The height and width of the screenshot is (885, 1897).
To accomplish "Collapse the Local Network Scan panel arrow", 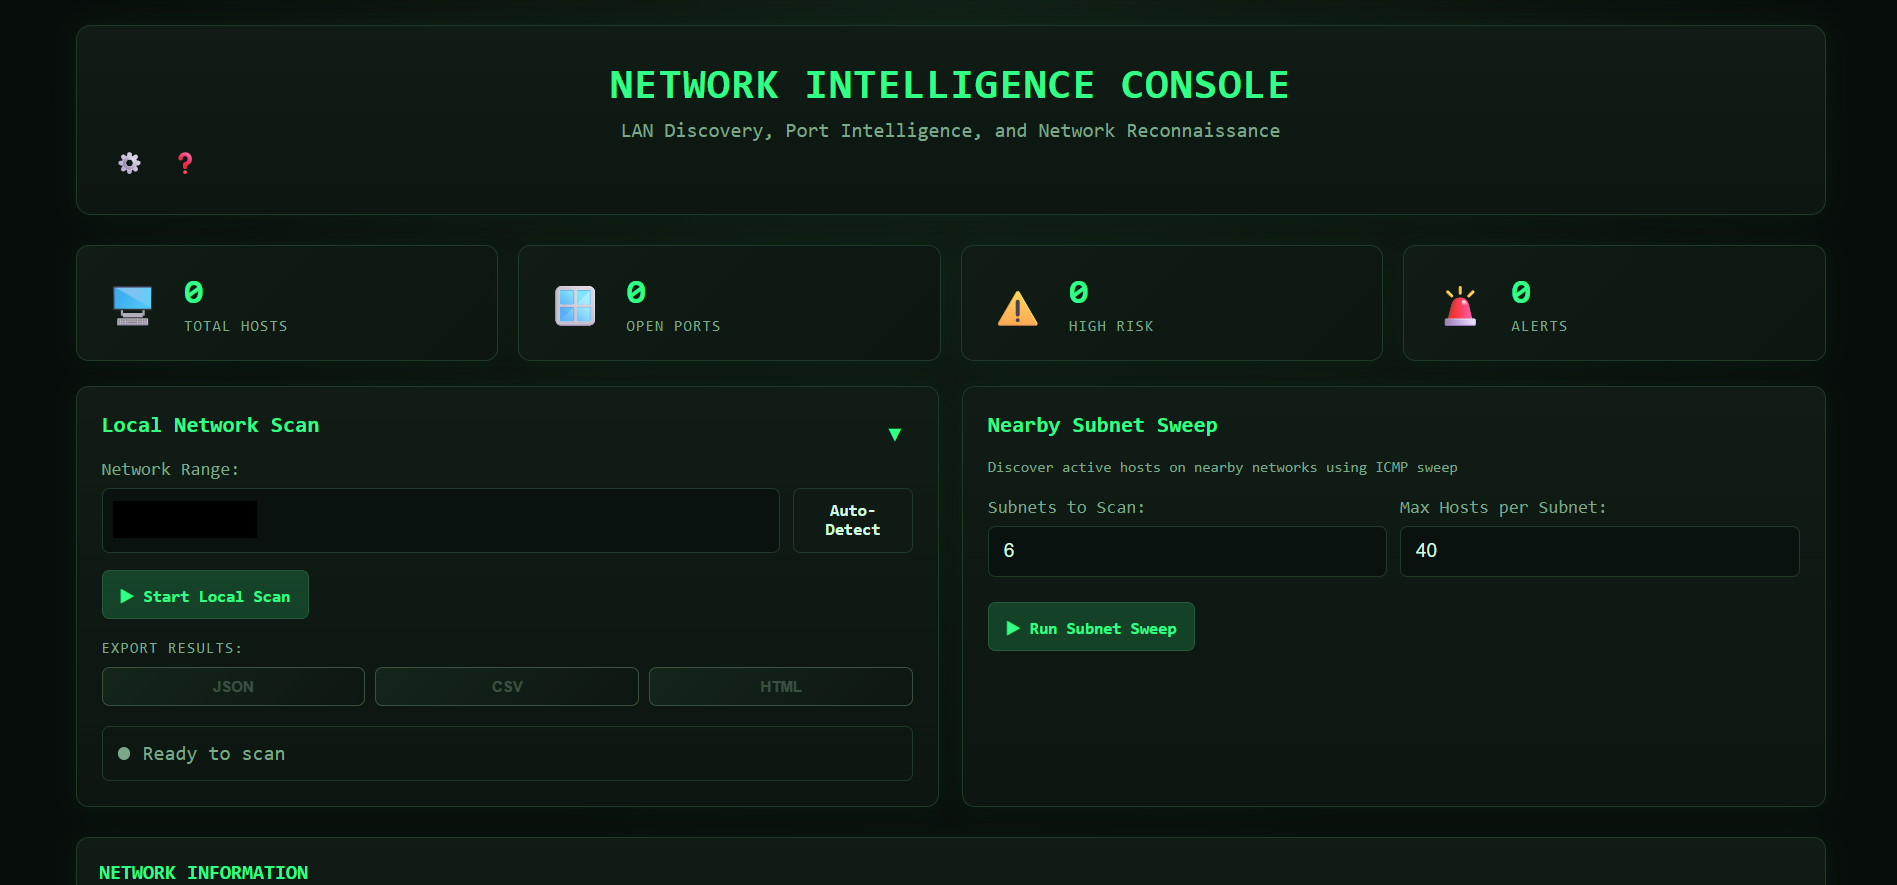I will tap(895, 434).
